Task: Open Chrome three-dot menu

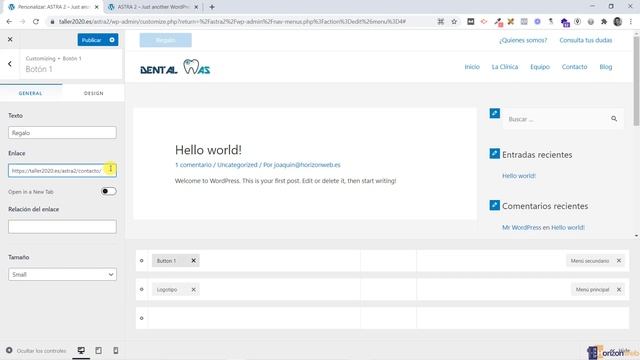Action: (631, 22)
